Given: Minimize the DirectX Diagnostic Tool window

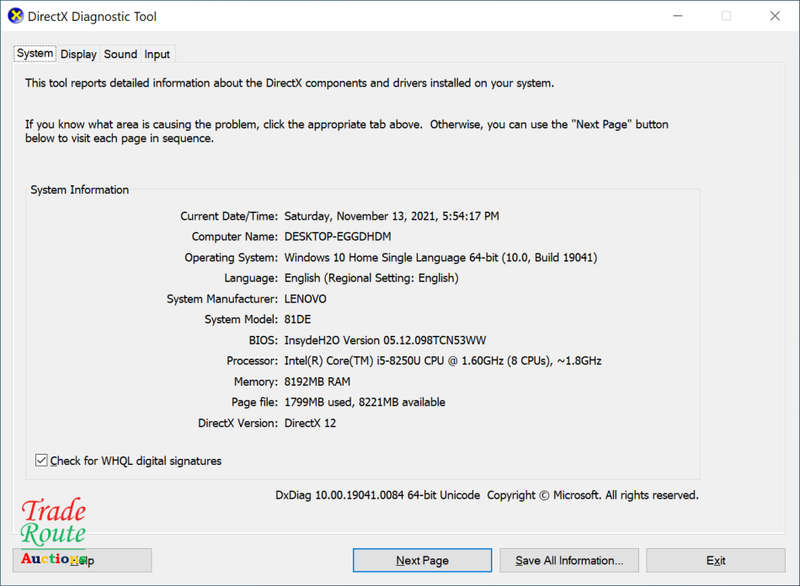Looking at the screenshot, I should (x=678, y=16).
